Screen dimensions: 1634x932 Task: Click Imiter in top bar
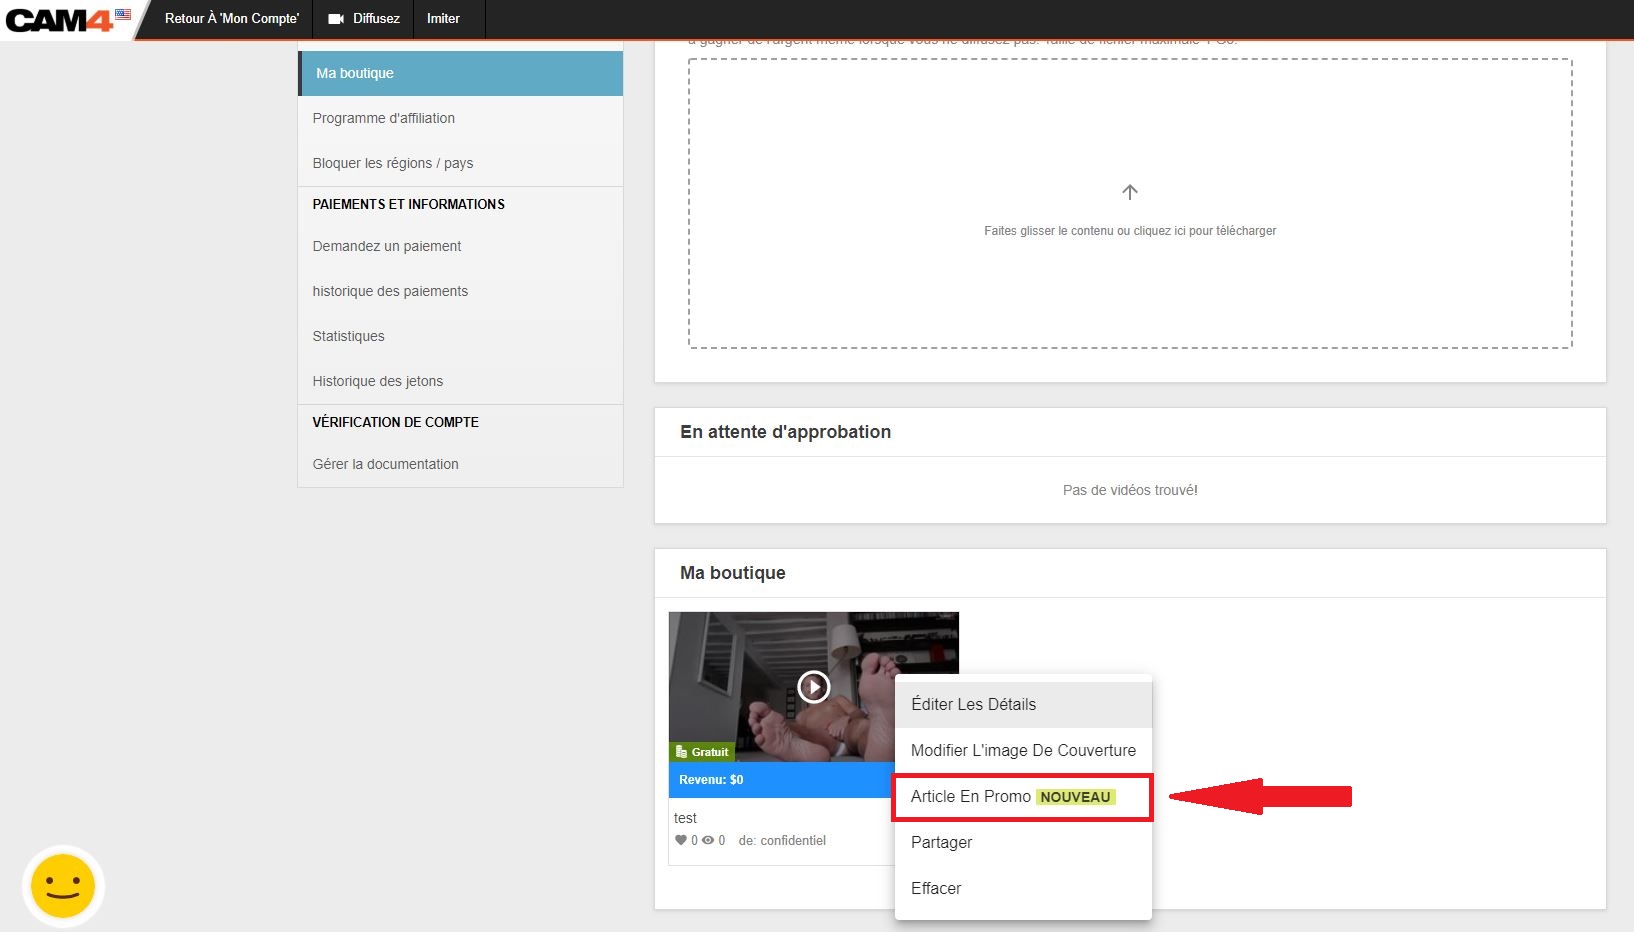click(x=443, y=19)
